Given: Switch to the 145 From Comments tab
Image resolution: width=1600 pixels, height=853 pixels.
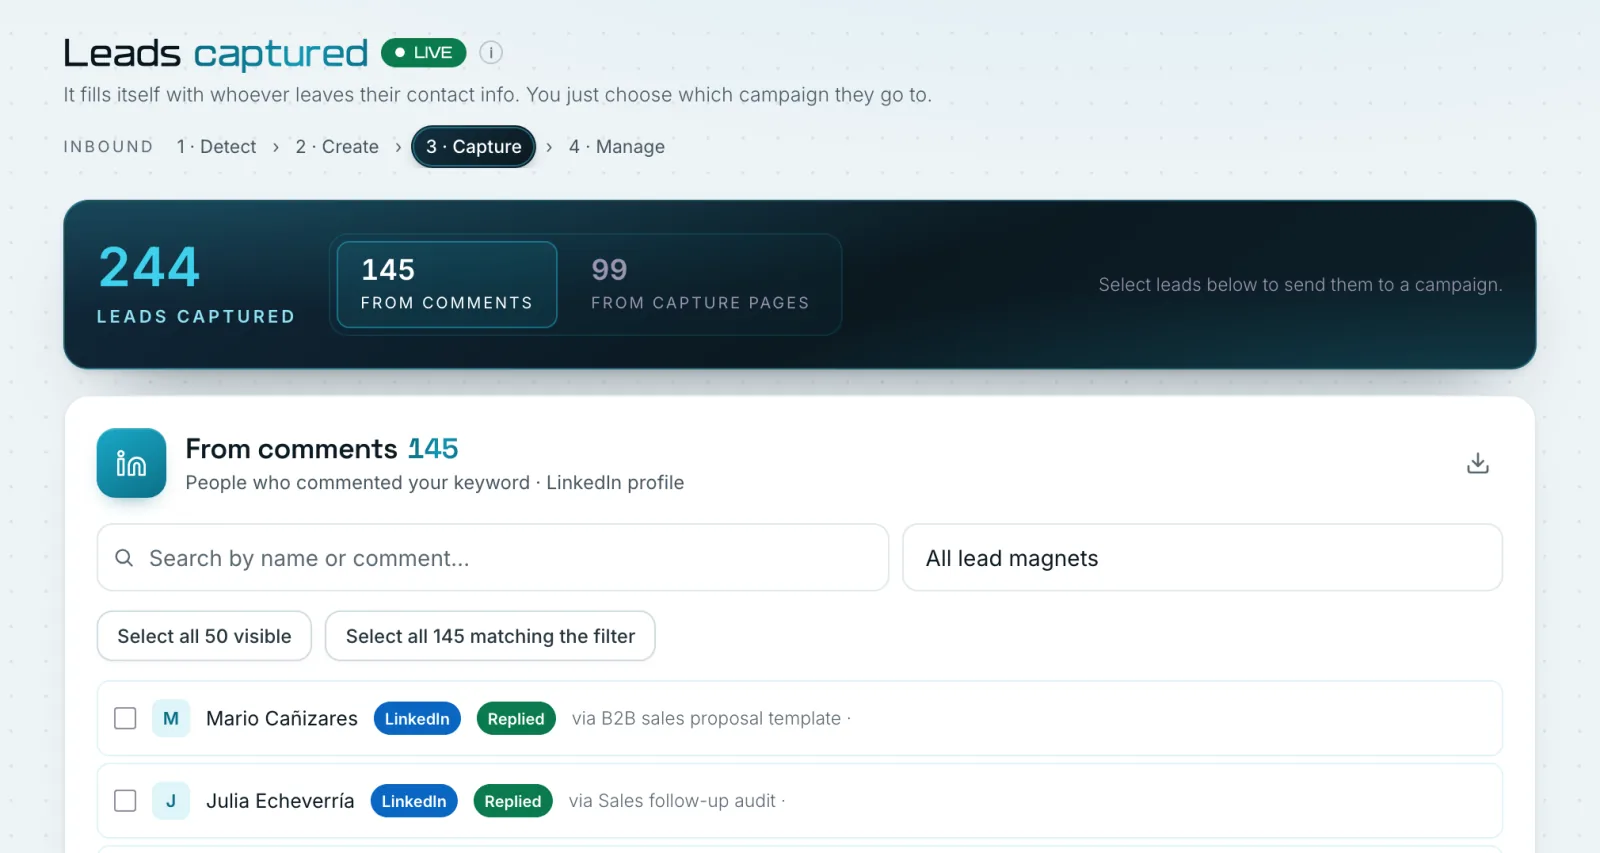Looking at the screenshot, I should pyautogui.click(x=447, y=284).
